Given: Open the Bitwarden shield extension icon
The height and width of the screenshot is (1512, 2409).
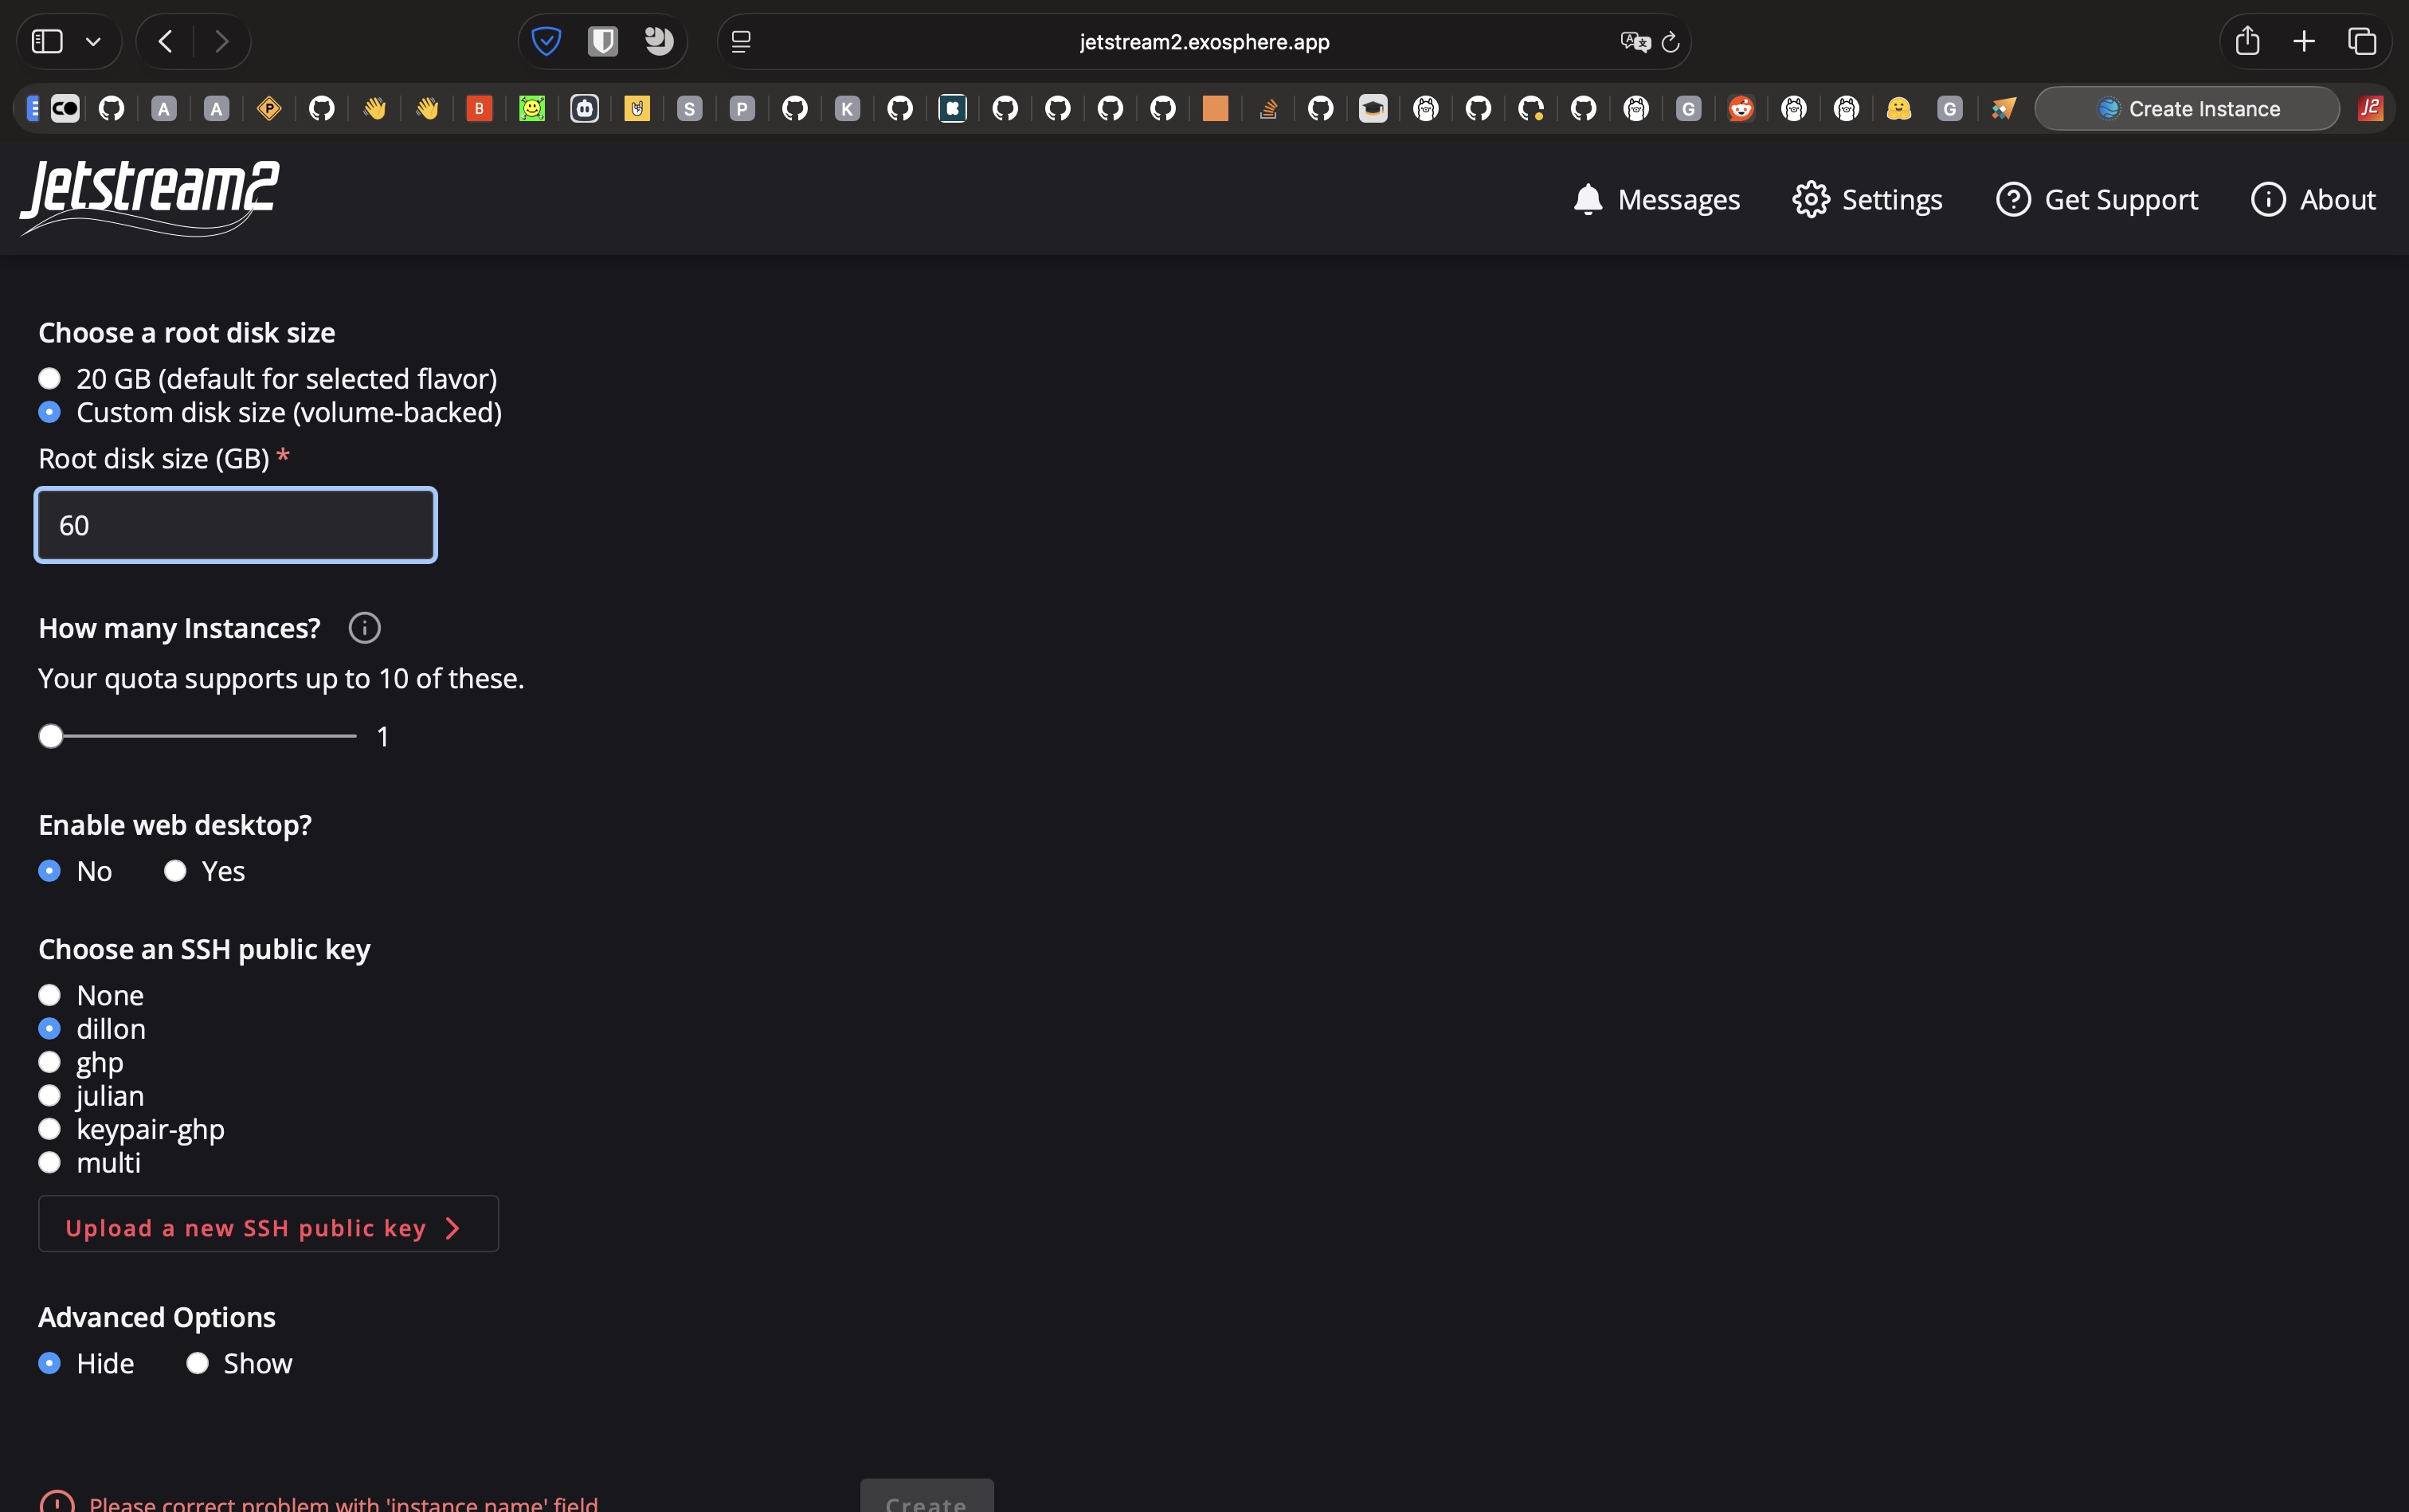Looking at the screenshot, I should tap(602, 41).
